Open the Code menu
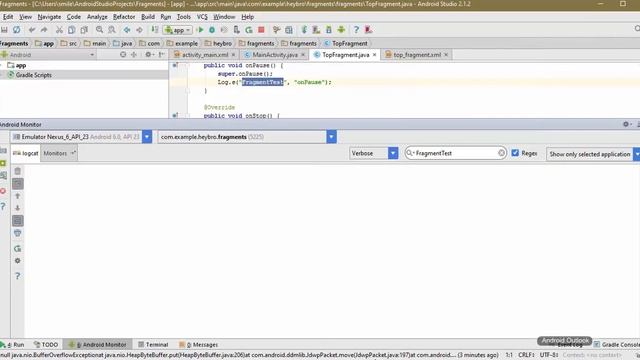640x360 pixels. coord(73,17)
